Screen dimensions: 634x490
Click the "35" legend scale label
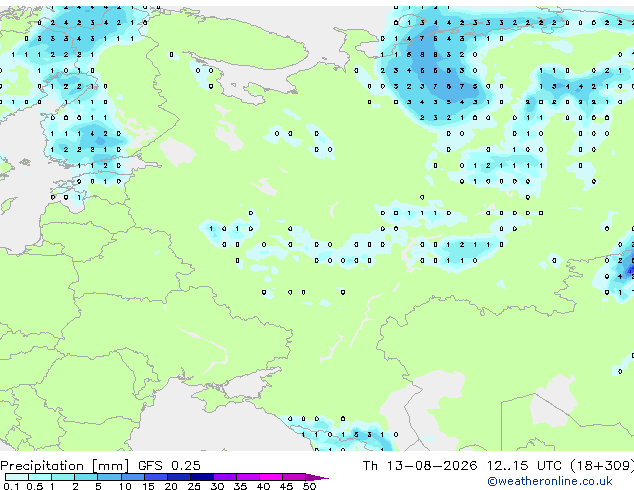[240, 486]
